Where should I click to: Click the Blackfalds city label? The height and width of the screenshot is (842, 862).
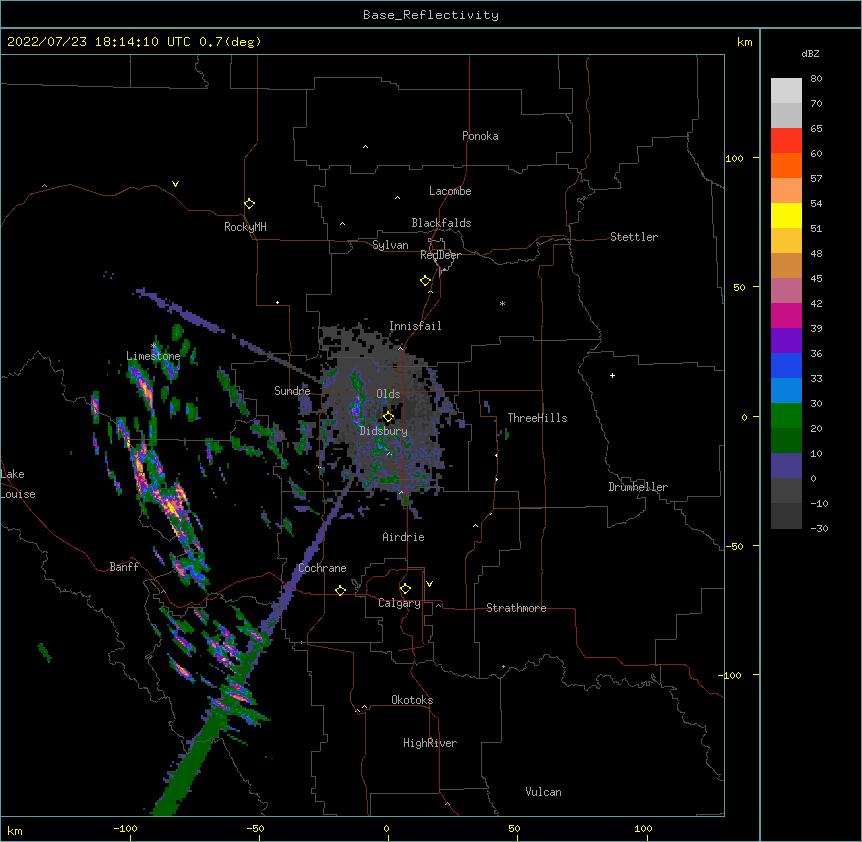click(441, 223)
